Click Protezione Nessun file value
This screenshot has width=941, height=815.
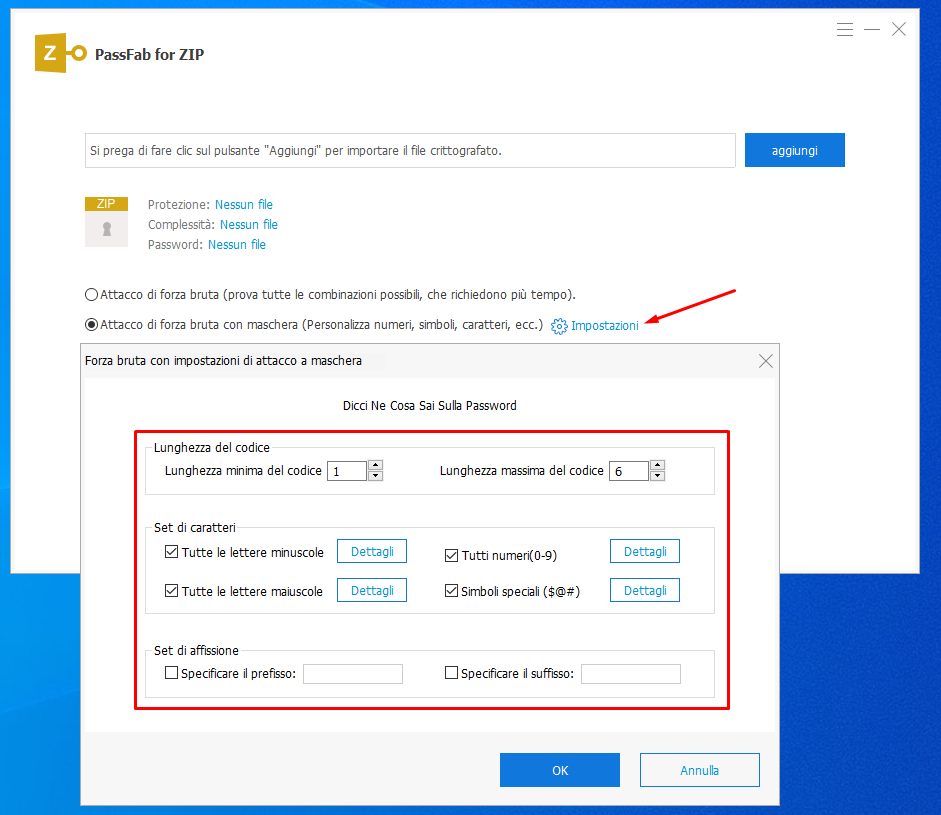244,205
